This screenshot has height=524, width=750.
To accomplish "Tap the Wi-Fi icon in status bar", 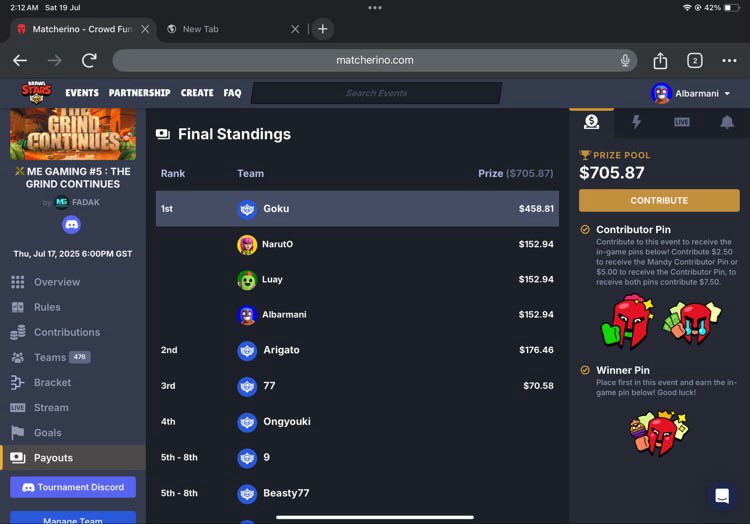I will [x=687, y=8].
